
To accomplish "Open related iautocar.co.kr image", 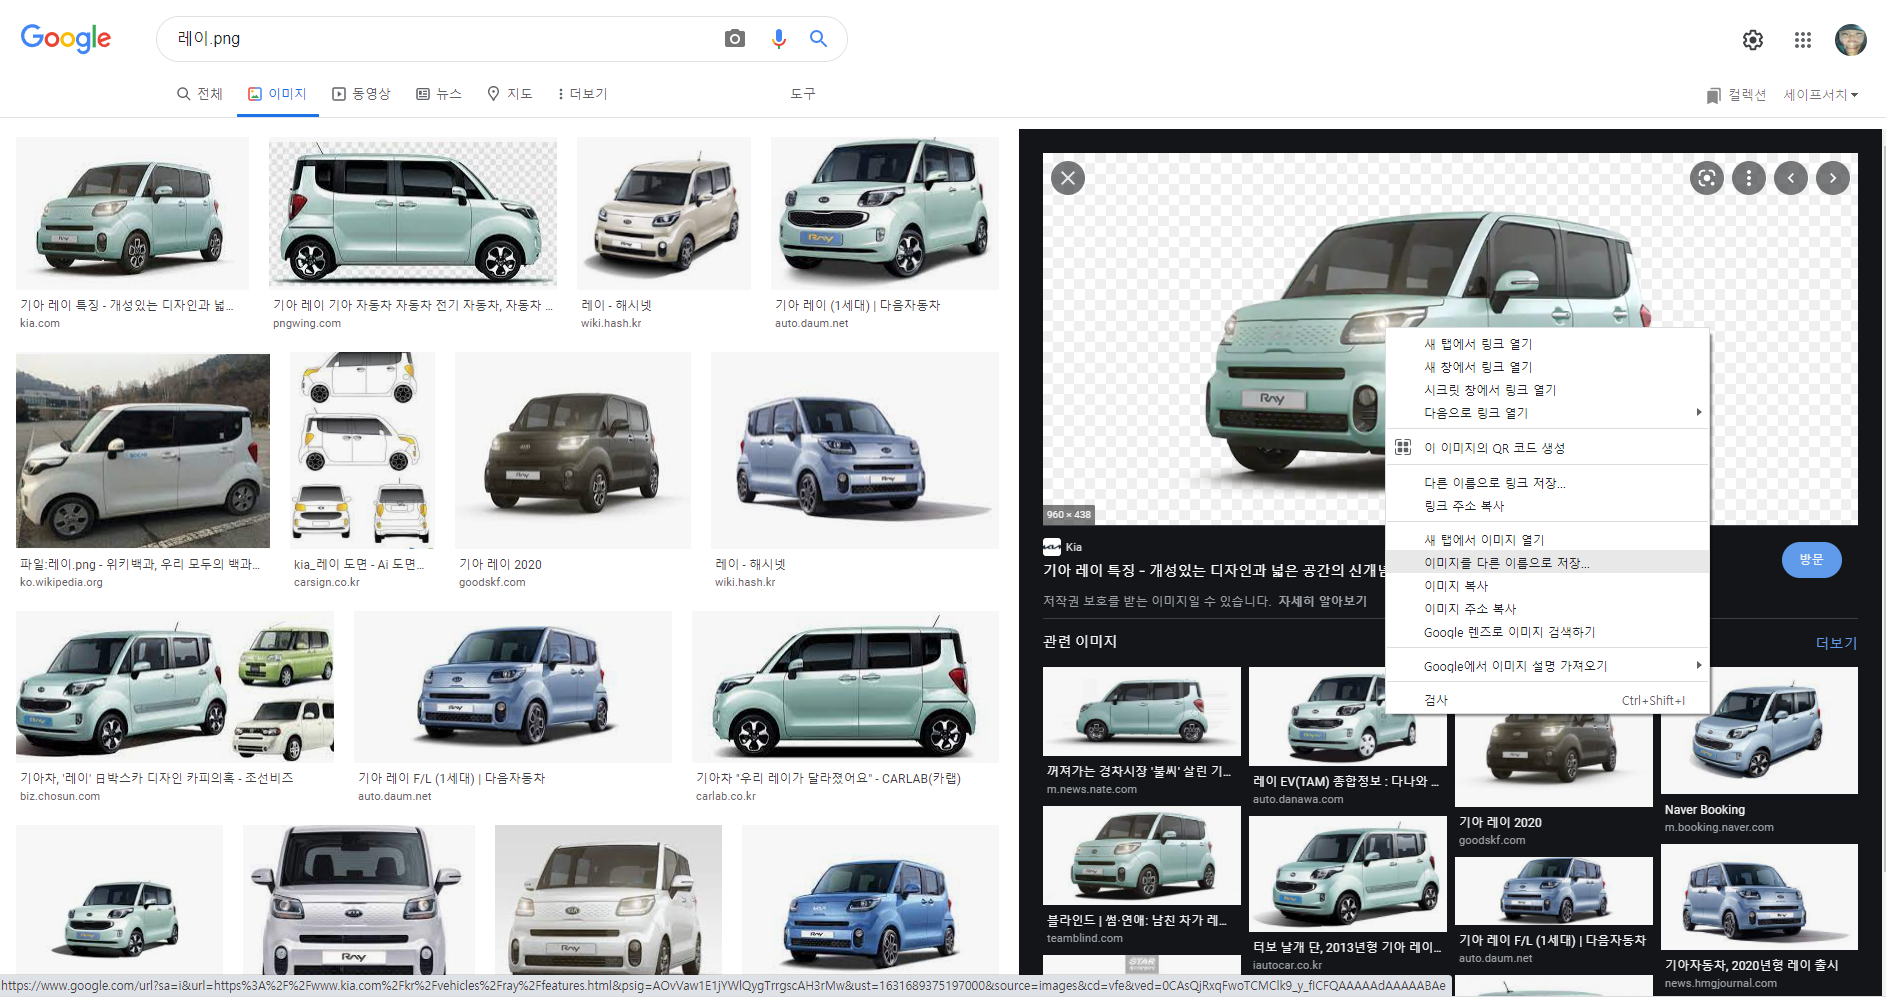I will tap(1347, 874).
